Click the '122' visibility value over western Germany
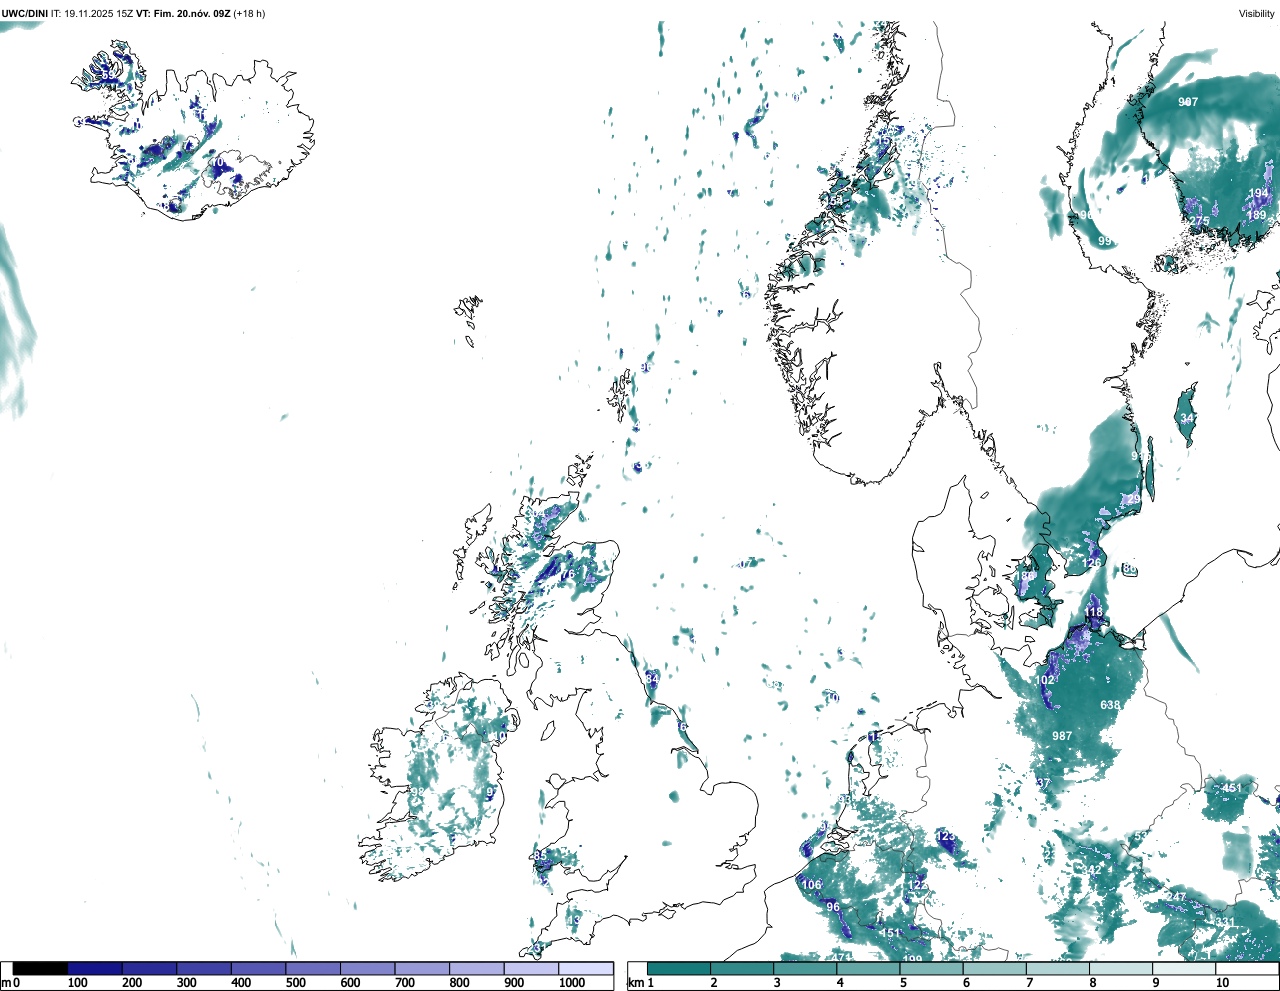Image resolution: width=1280 pixels, height=991 pixels. pyautogui.click(x=917, y=885)
